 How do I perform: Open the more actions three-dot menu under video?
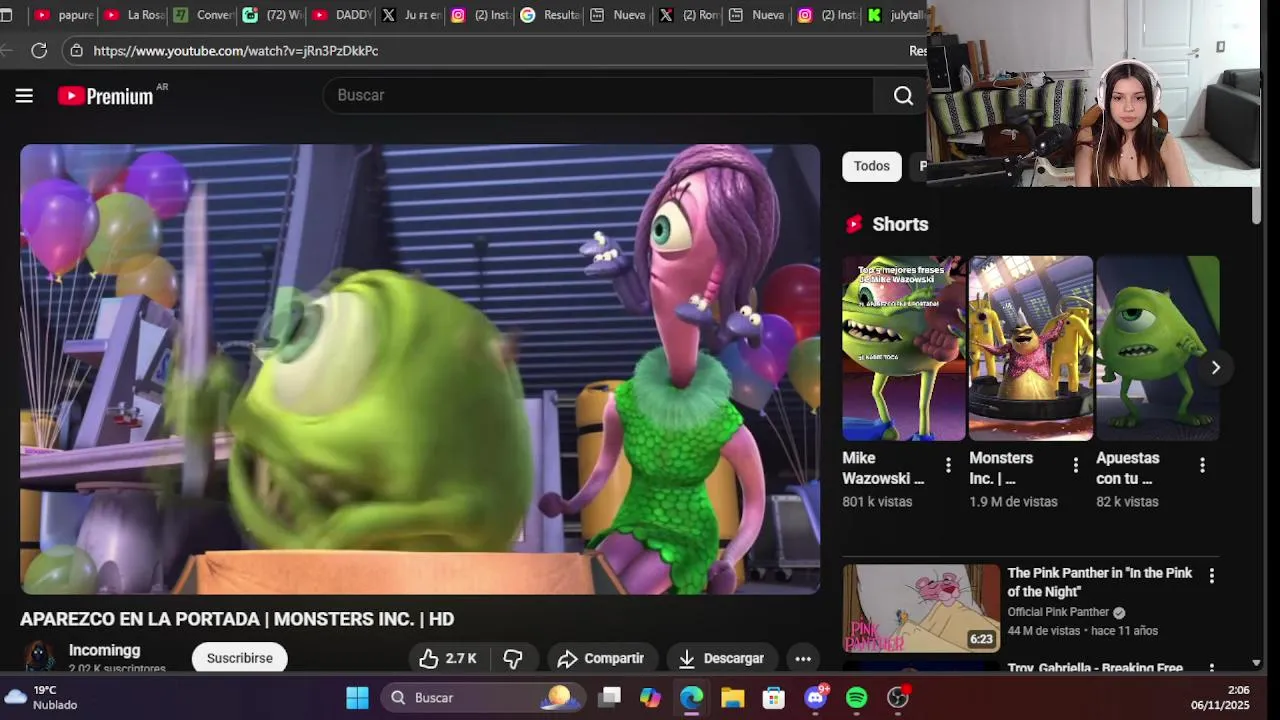tap(803, 658)
